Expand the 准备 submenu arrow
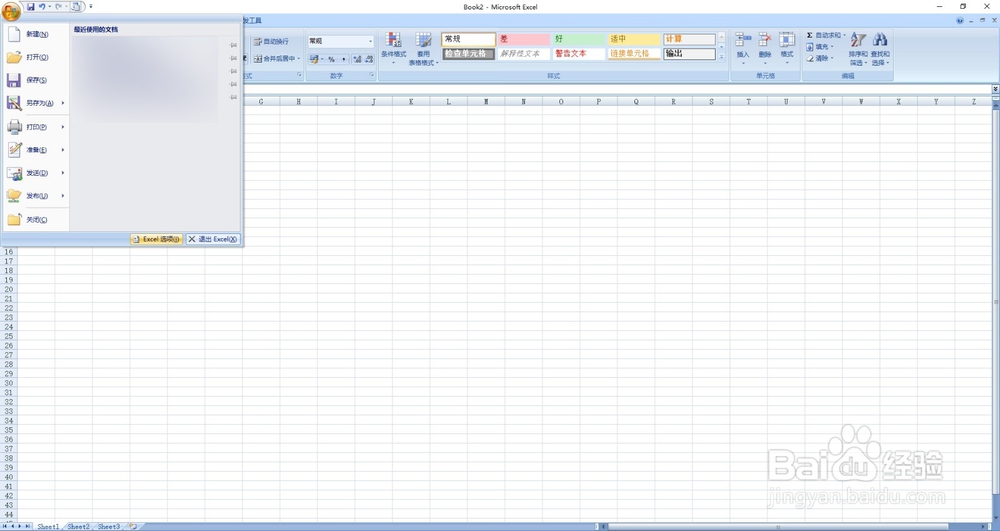1000x531 pixels. [63, 150]
